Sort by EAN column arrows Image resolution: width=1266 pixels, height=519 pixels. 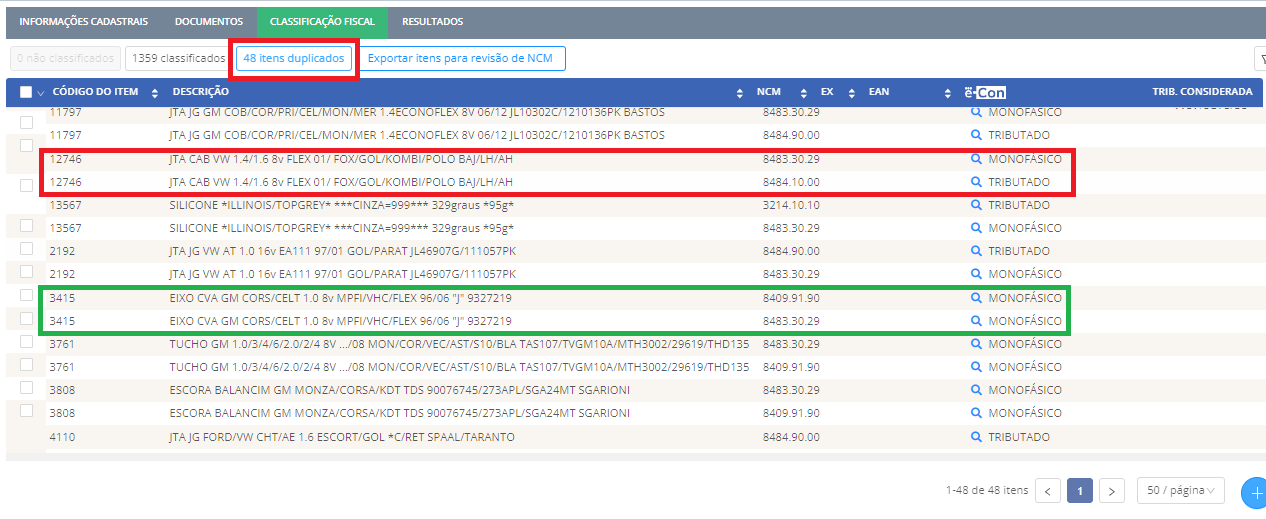[x=947, y=93]
